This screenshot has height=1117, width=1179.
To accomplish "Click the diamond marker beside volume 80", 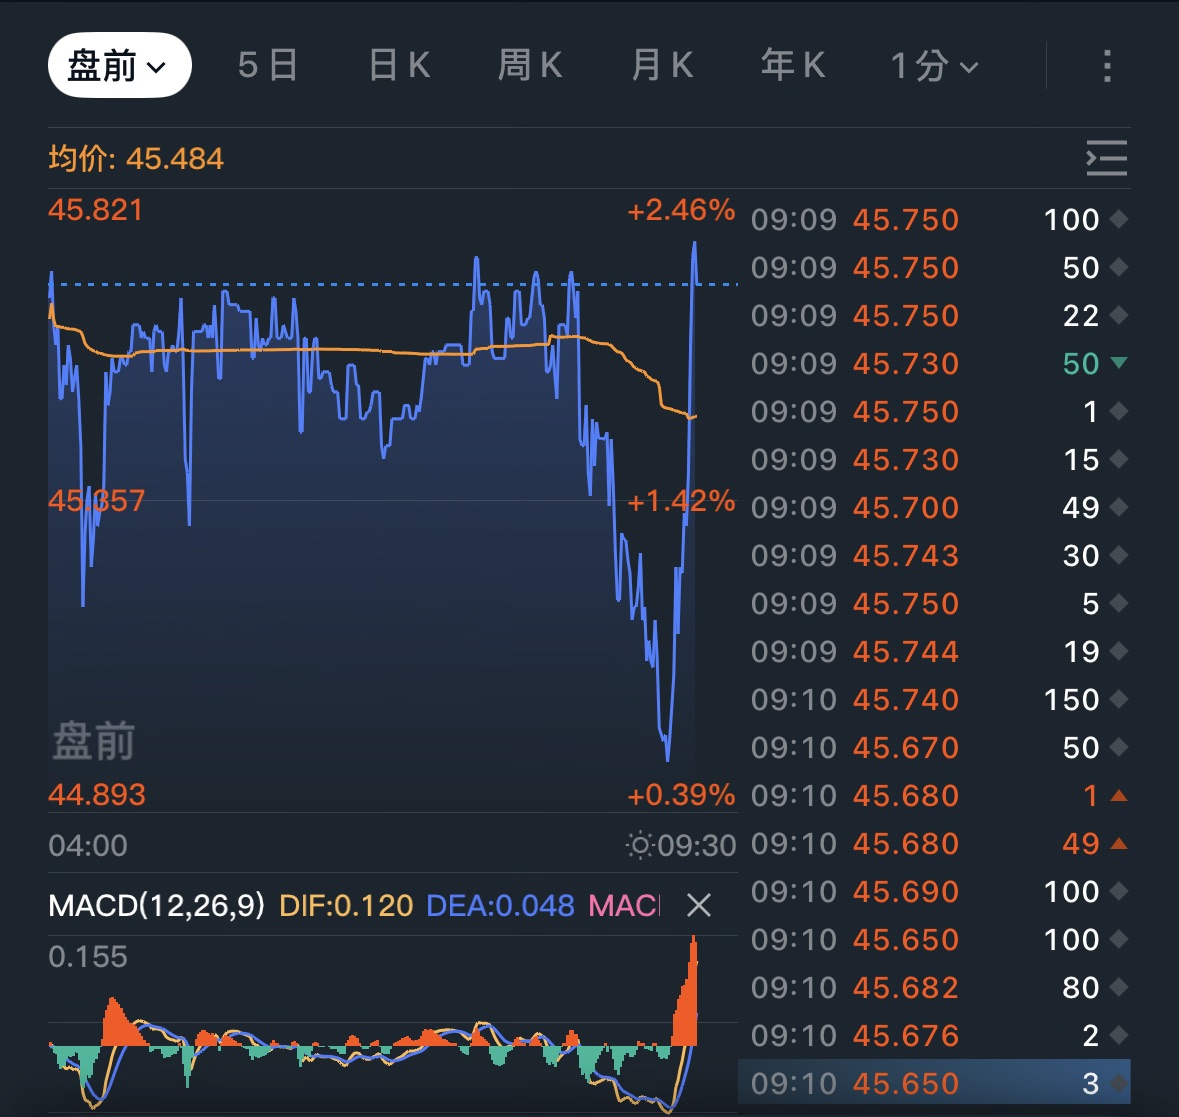I will [1119, 987].
